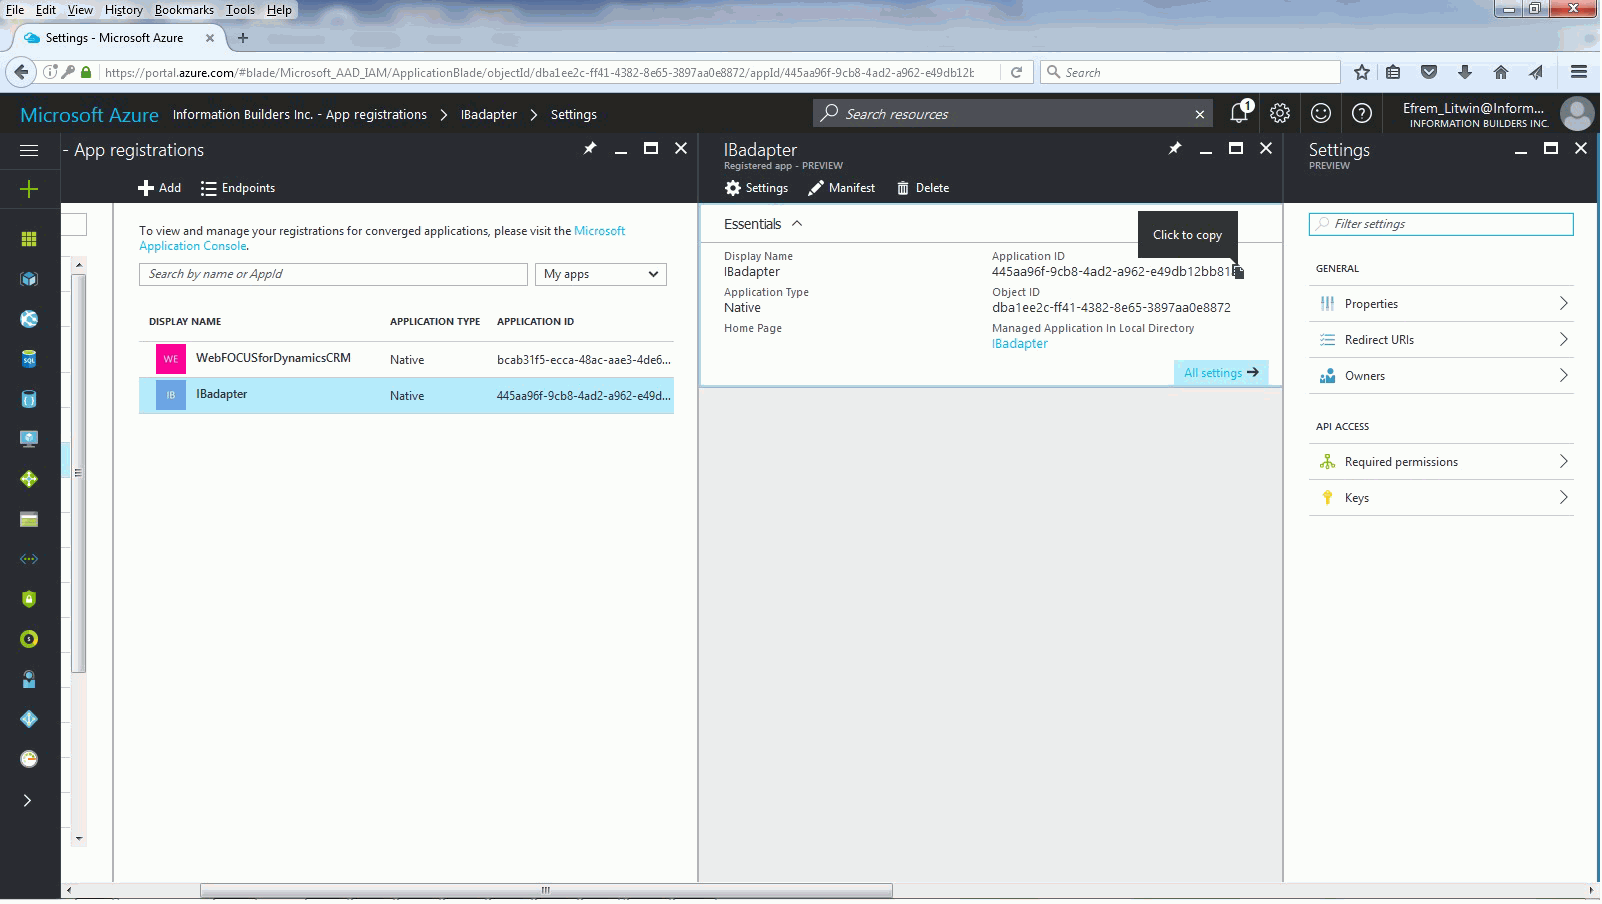Open the Firefox View menu

[80, 10]
